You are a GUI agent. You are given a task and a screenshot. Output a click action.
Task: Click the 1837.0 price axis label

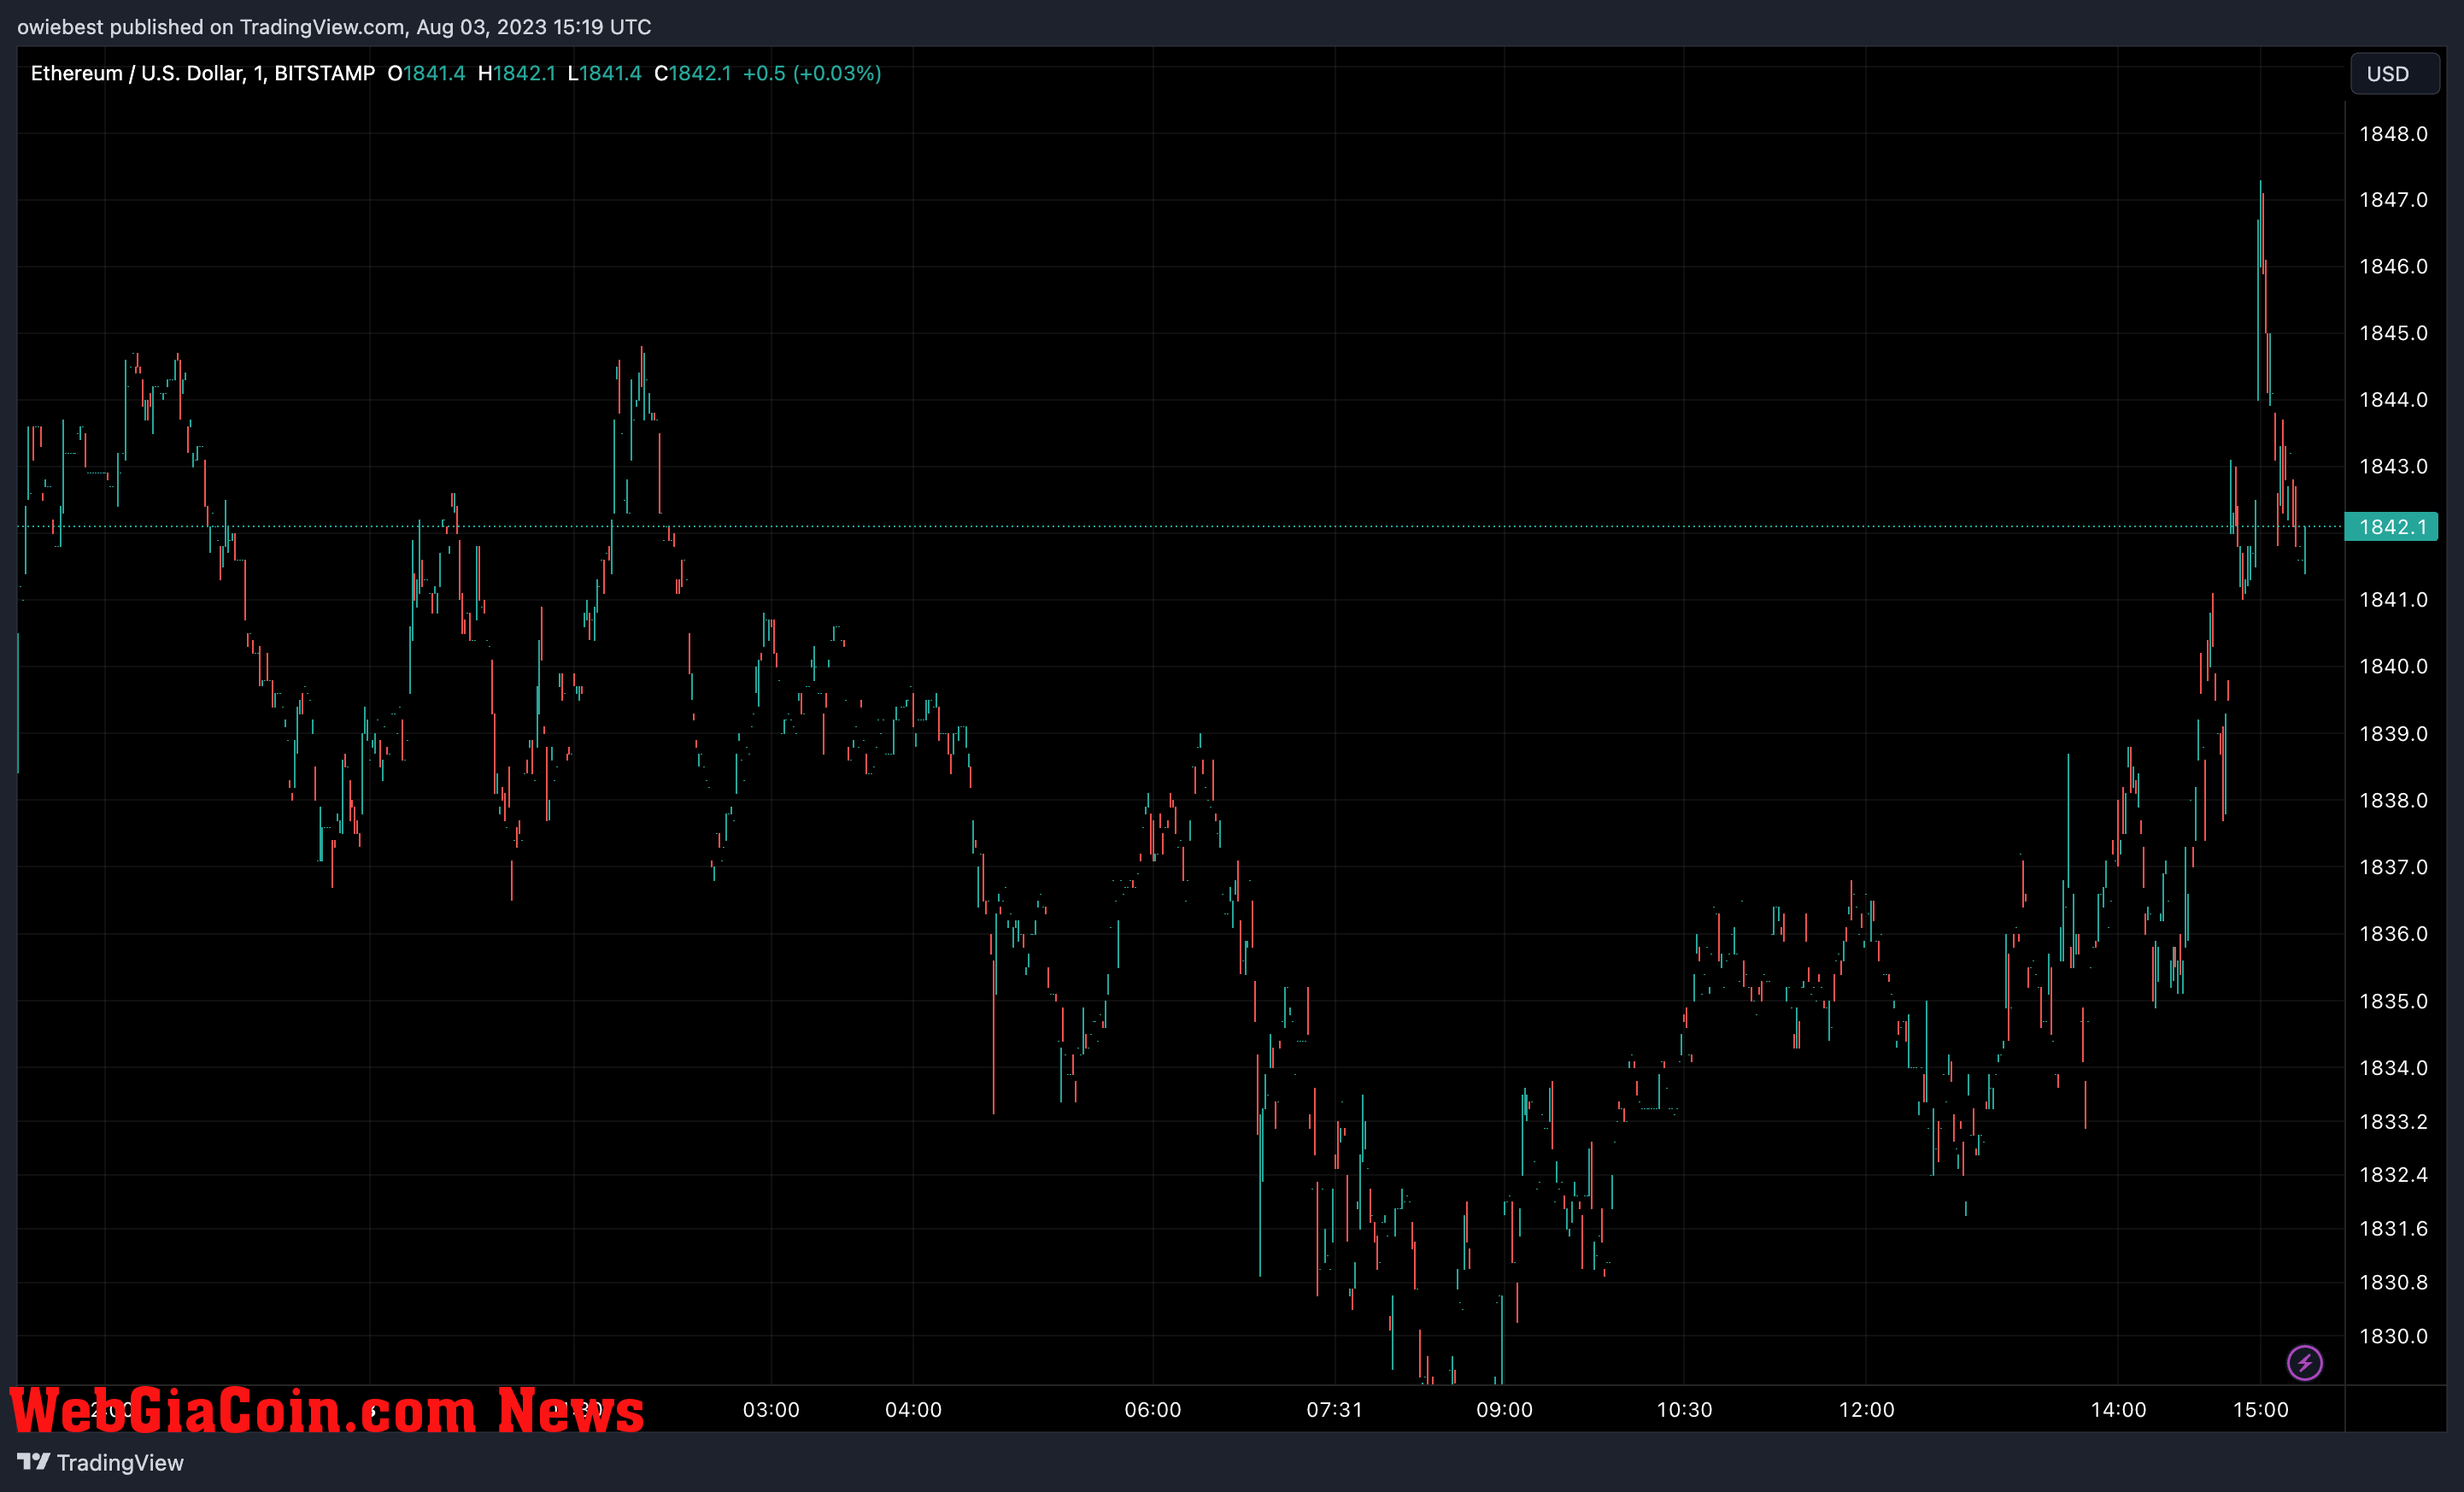tap(2393, 867)
